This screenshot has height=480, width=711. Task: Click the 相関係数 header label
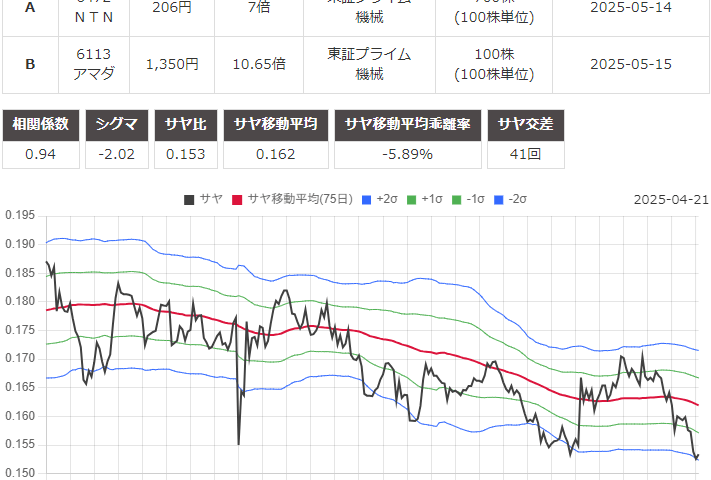point(40,124)
